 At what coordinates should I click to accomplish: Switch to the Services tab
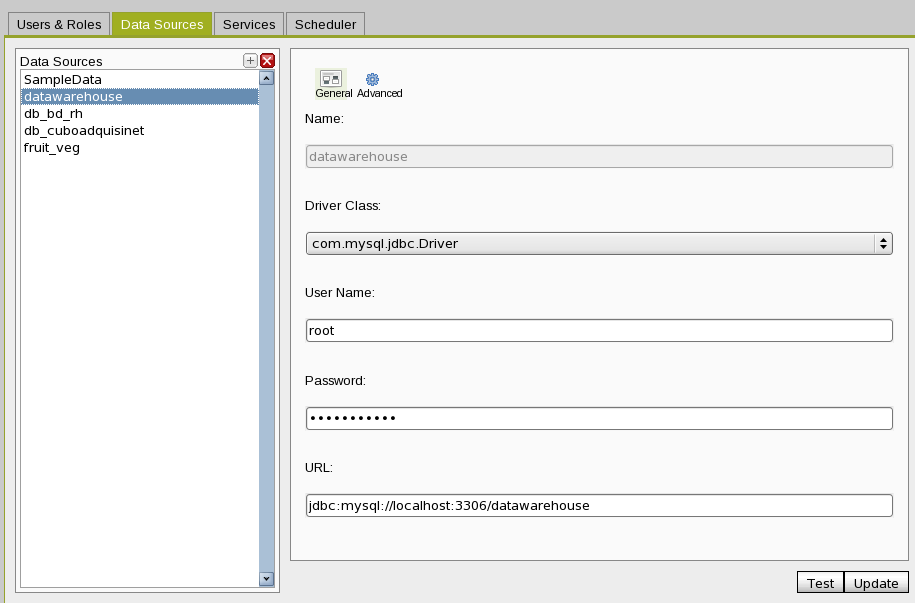(x=248, y=24)
